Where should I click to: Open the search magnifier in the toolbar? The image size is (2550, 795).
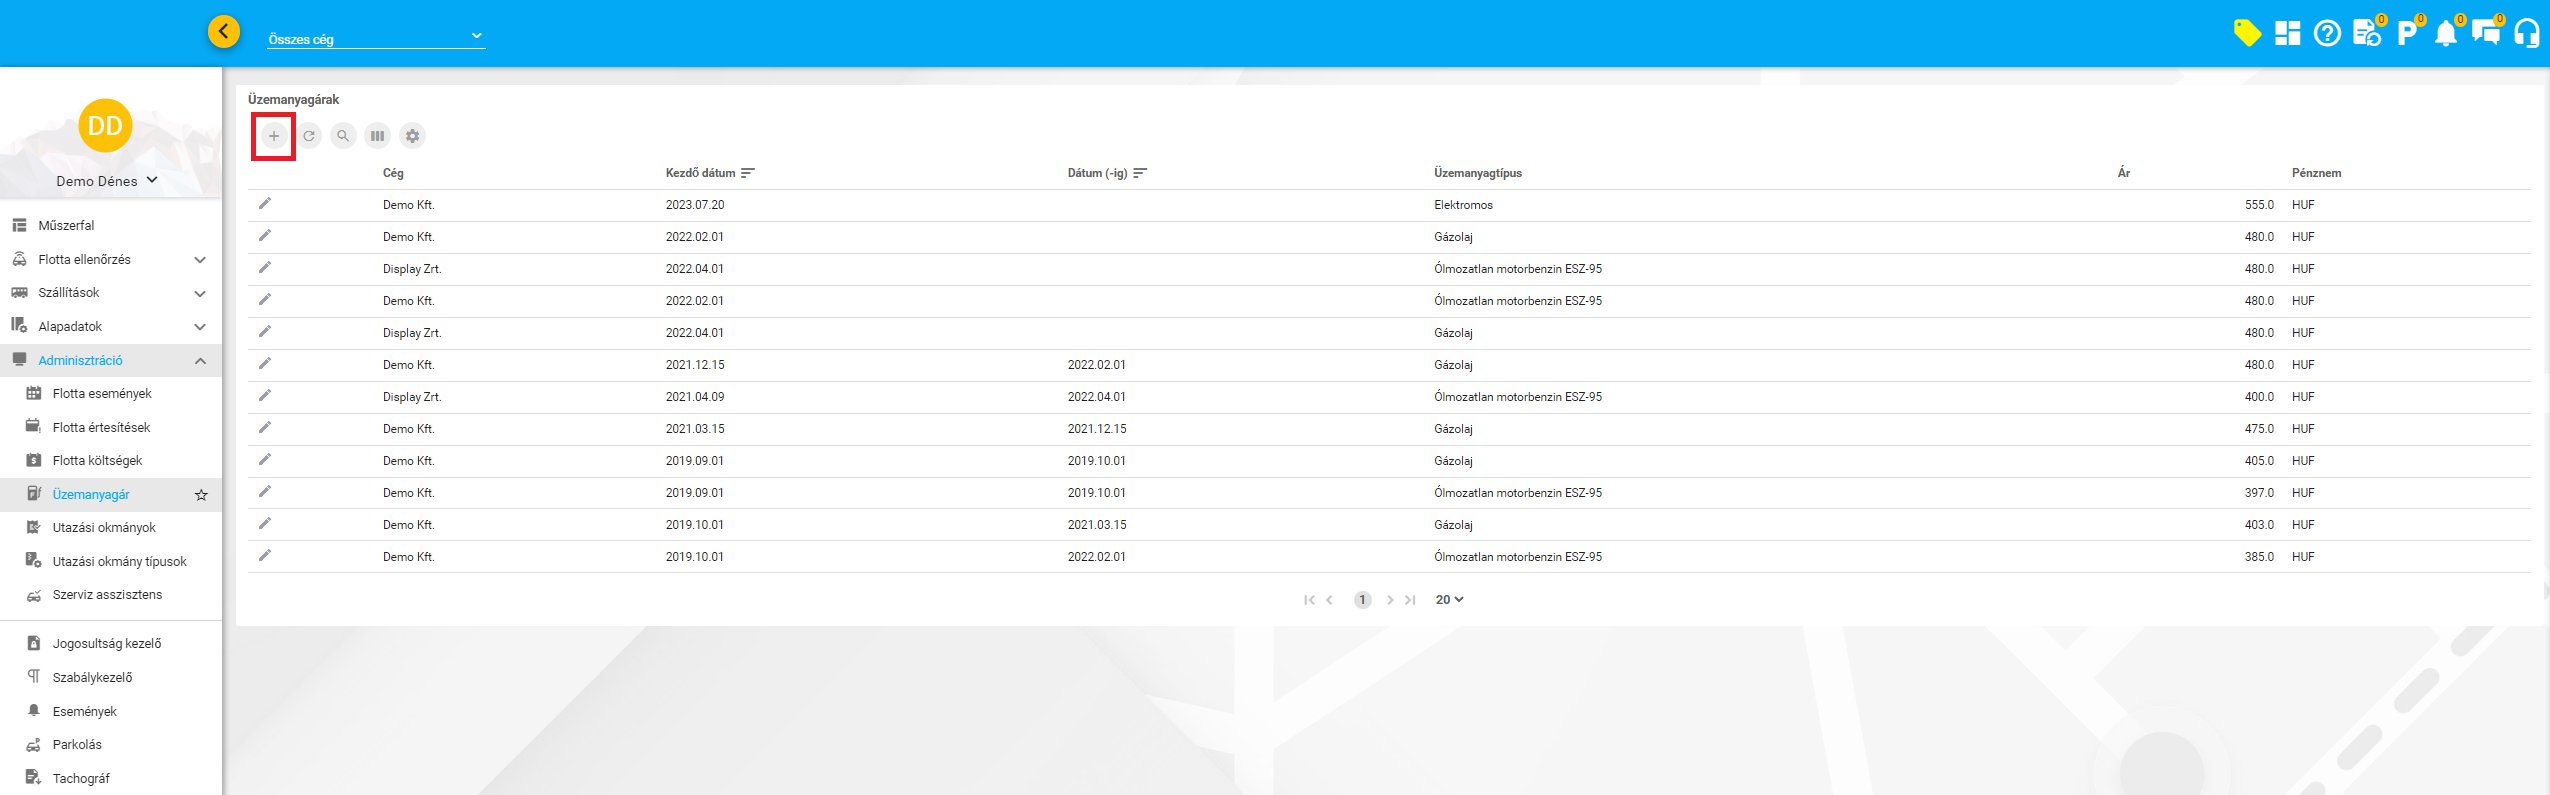[343, 136]
